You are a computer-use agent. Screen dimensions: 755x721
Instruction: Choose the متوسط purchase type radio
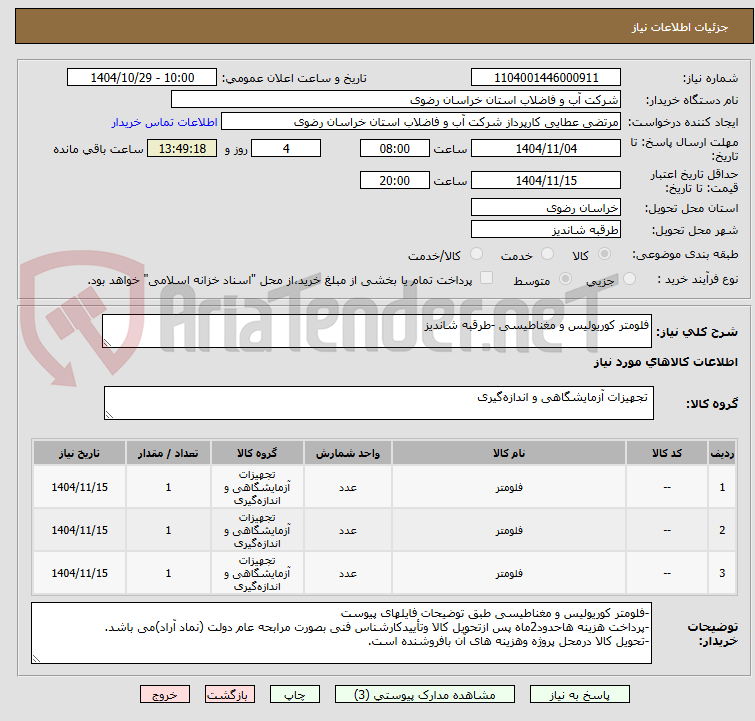(565, 279)
